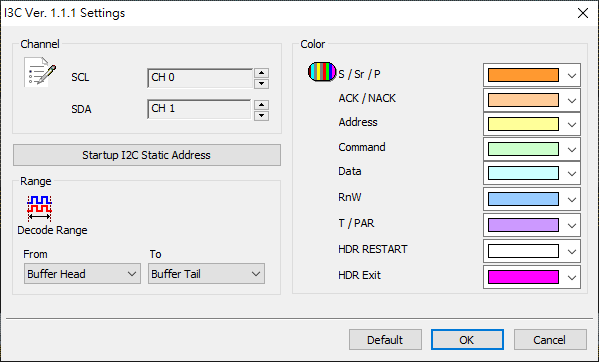The width and height of the screenshot is (599, 362).
Task: Open the Data color dropdown arrow
Action: click(x=571, y=173)
